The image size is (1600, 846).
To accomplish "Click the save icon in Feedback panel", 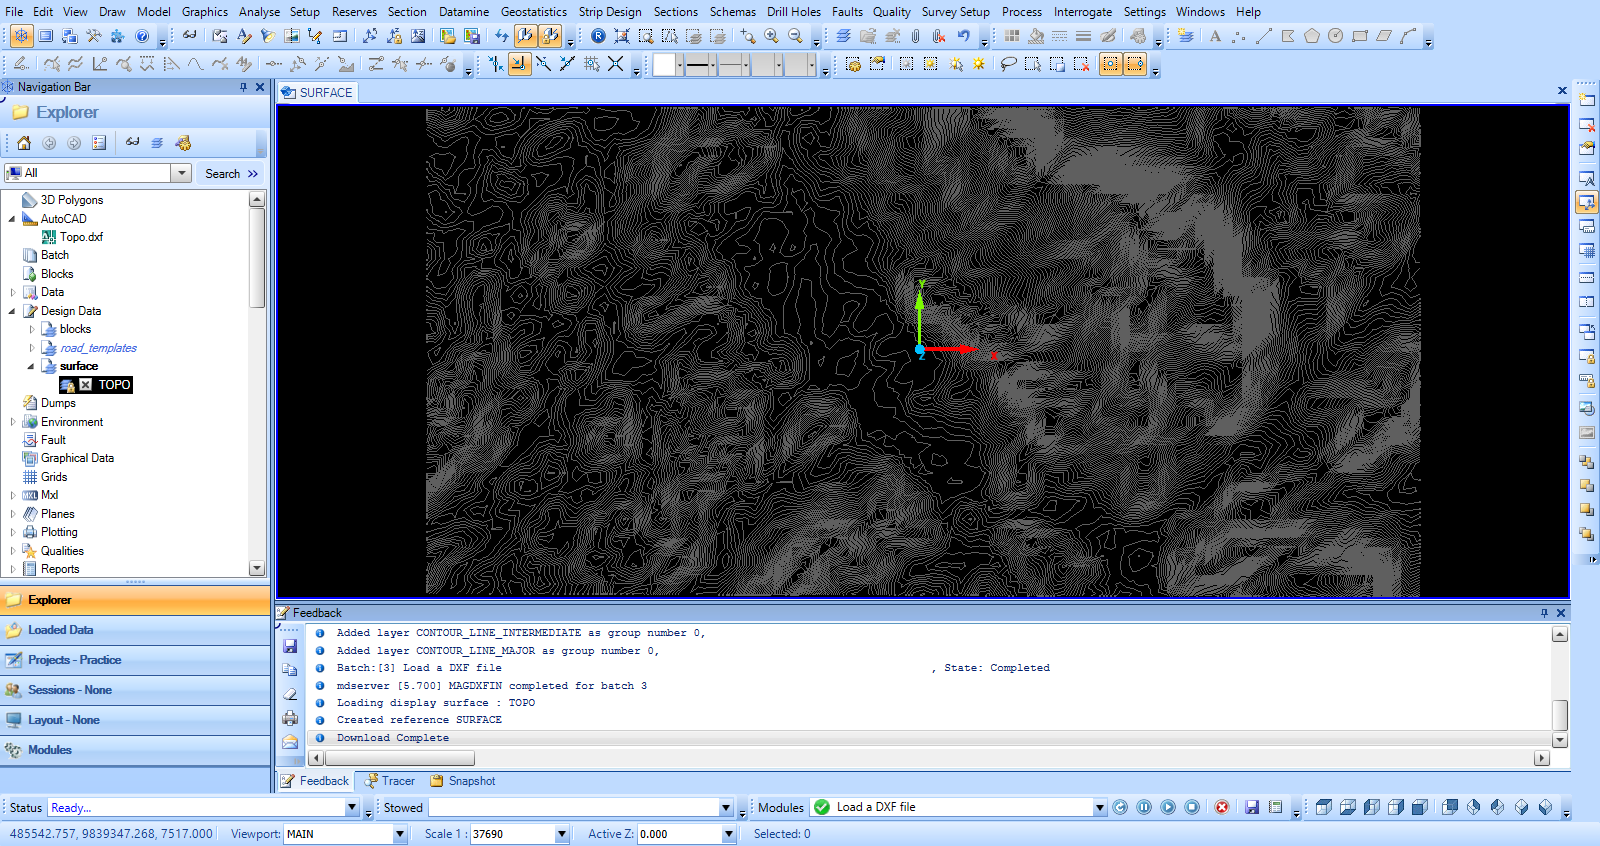I will (290, 646).
